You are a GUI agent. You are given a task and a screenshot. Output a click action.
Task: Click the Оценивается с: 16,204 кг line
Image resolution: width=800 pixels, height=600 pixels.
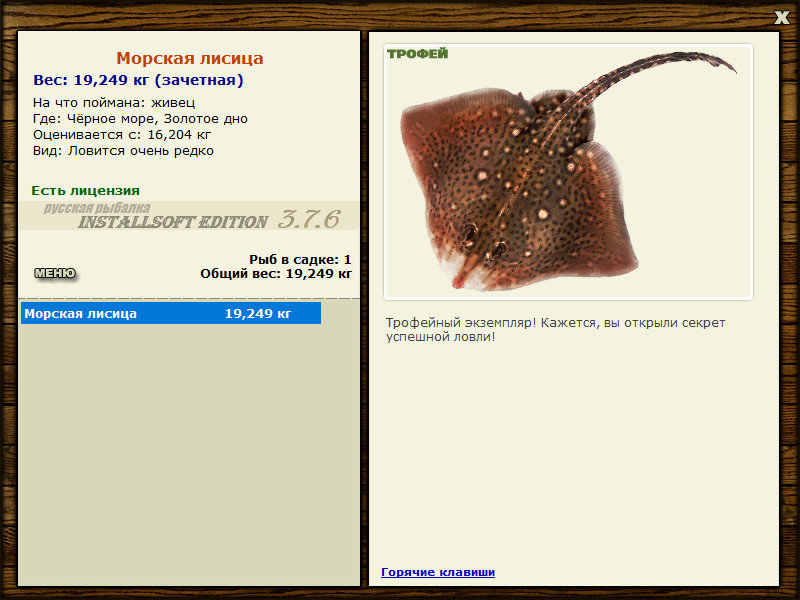(x=122, y=135)
